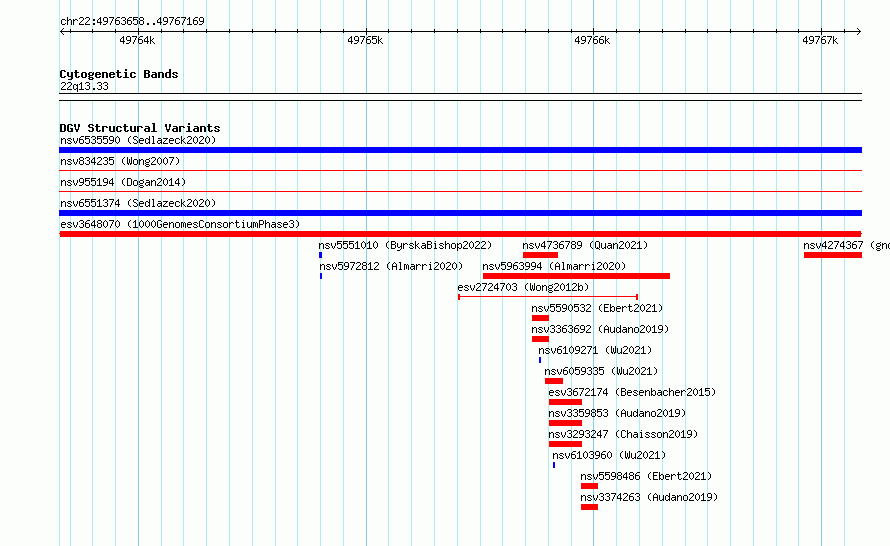Viewport: 890px width, 546px height.
Task: Click the 49764k ruler position
Action: [137, 40]
